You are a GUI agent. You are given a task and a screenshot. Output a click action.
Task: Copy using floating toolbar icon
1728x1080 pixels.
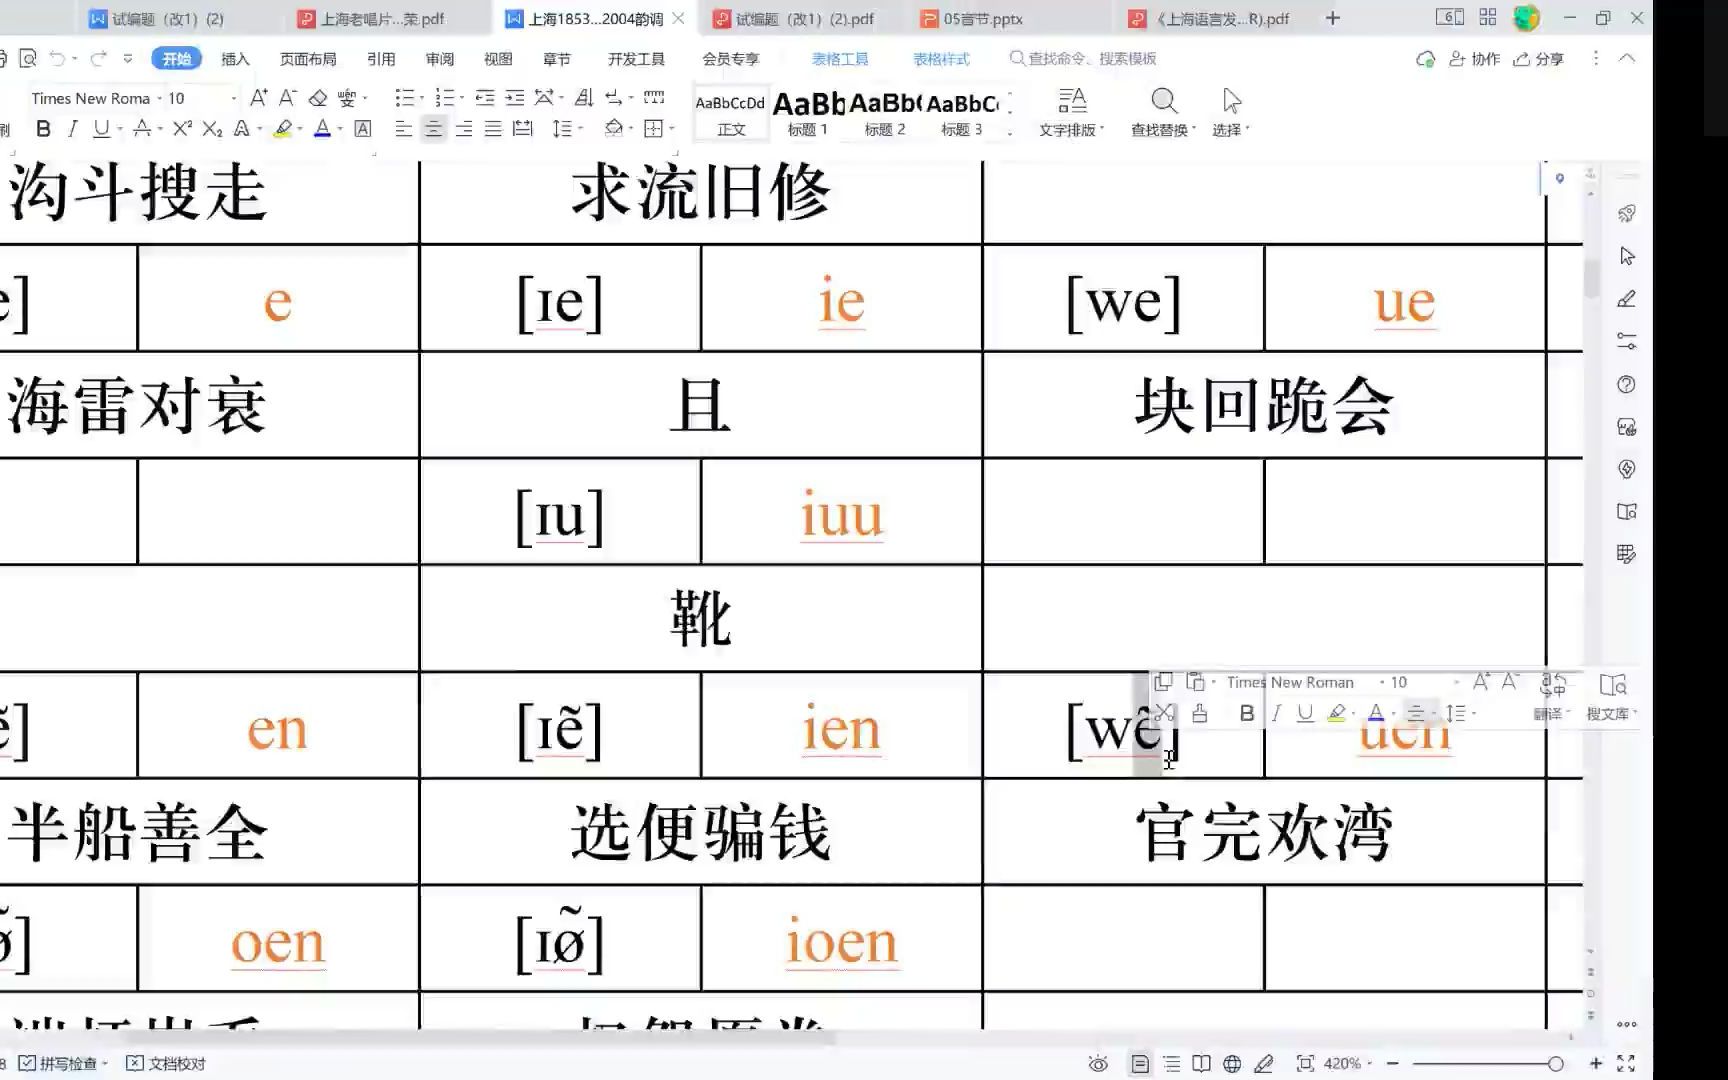coord(1163,682)
